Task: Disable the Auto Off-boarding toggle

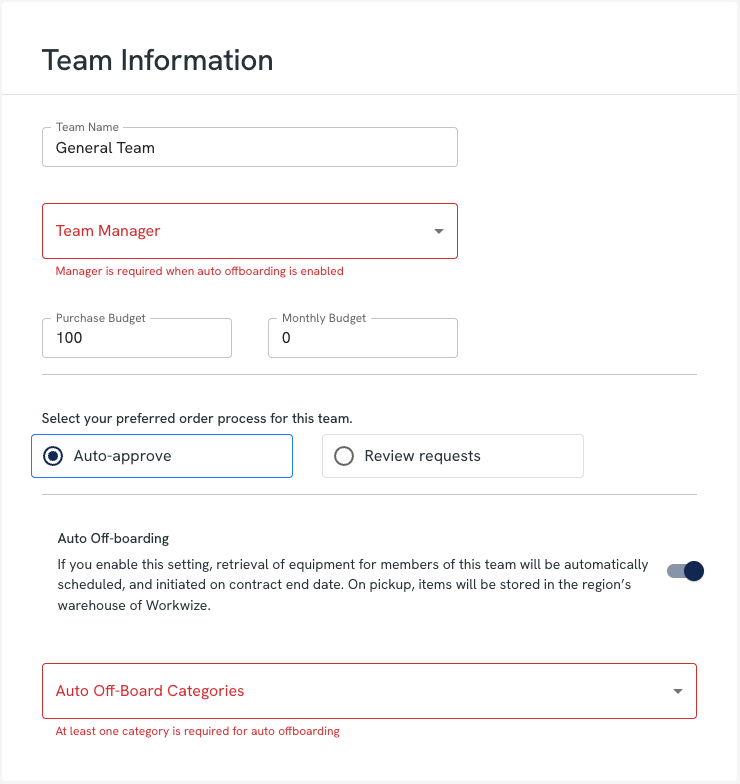Action: tap(686, 571)
